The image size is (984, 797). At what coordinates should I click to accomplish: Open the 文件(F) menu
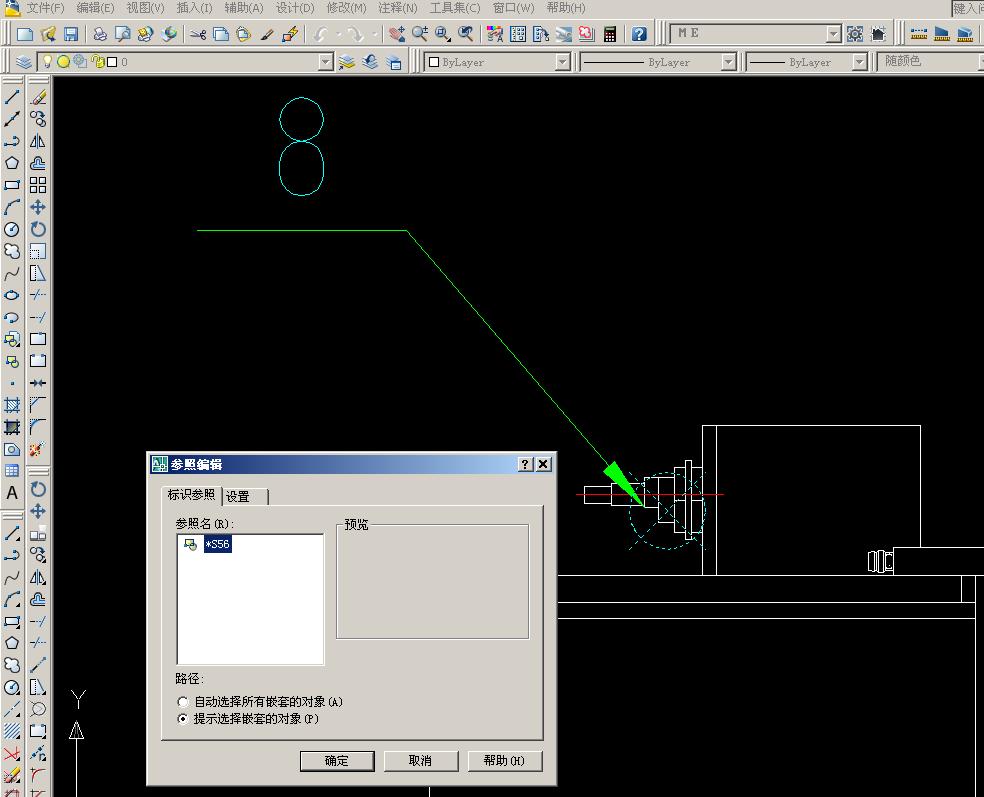[x=45, y=8]
